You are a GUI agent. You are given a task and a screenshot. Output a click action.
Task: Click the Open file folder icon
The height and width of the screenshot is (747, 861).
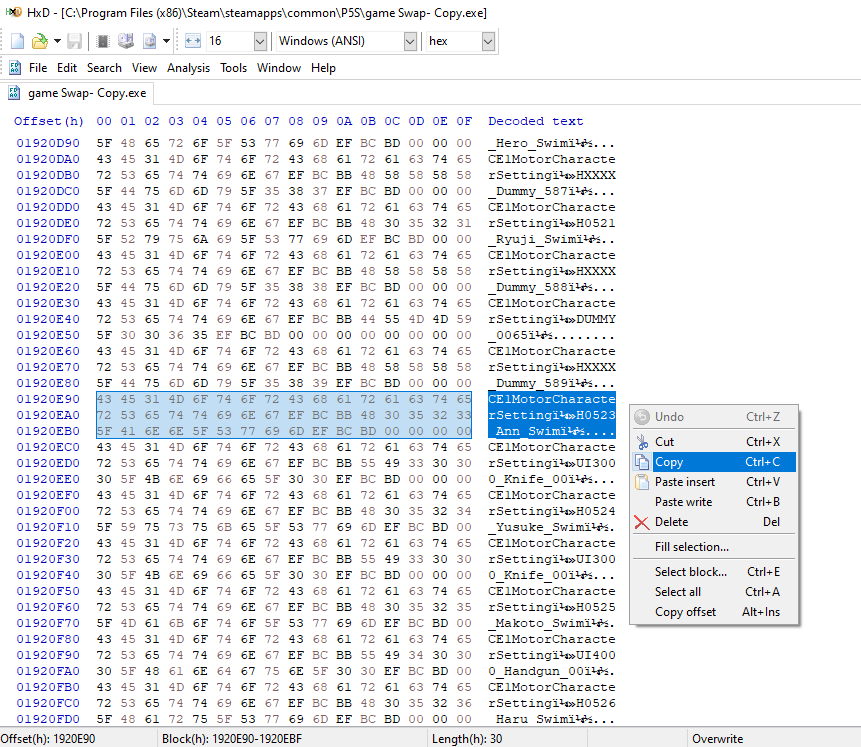click(40, 41)
